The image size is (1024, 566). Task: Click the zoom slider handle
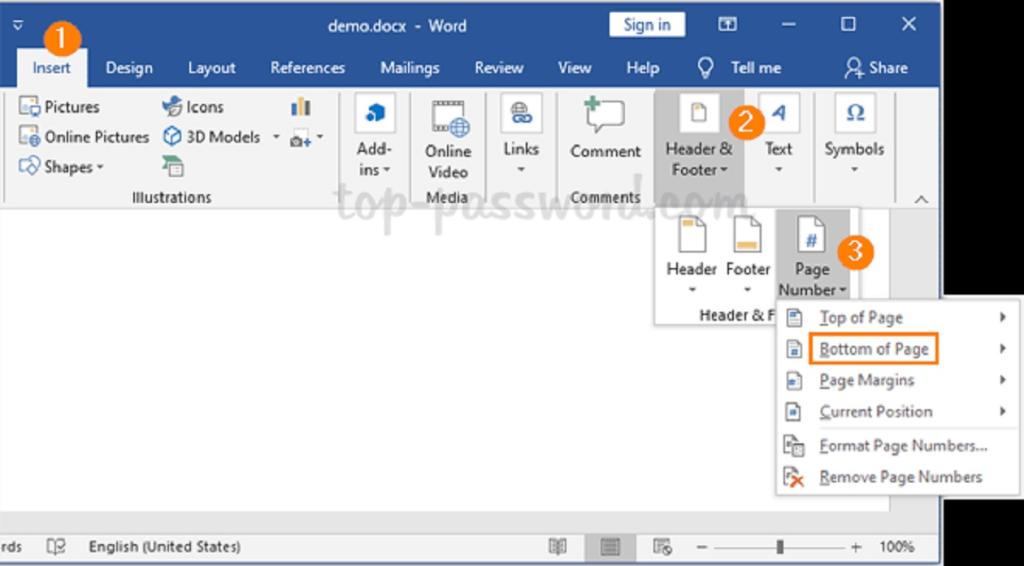780,547
